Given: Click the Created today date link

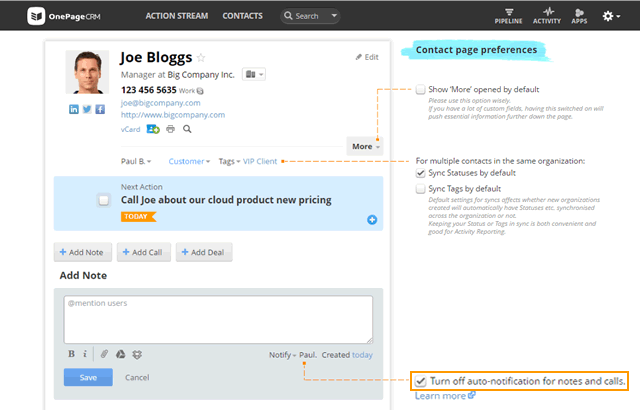Looking at the screenshot, I should (362, 355).
